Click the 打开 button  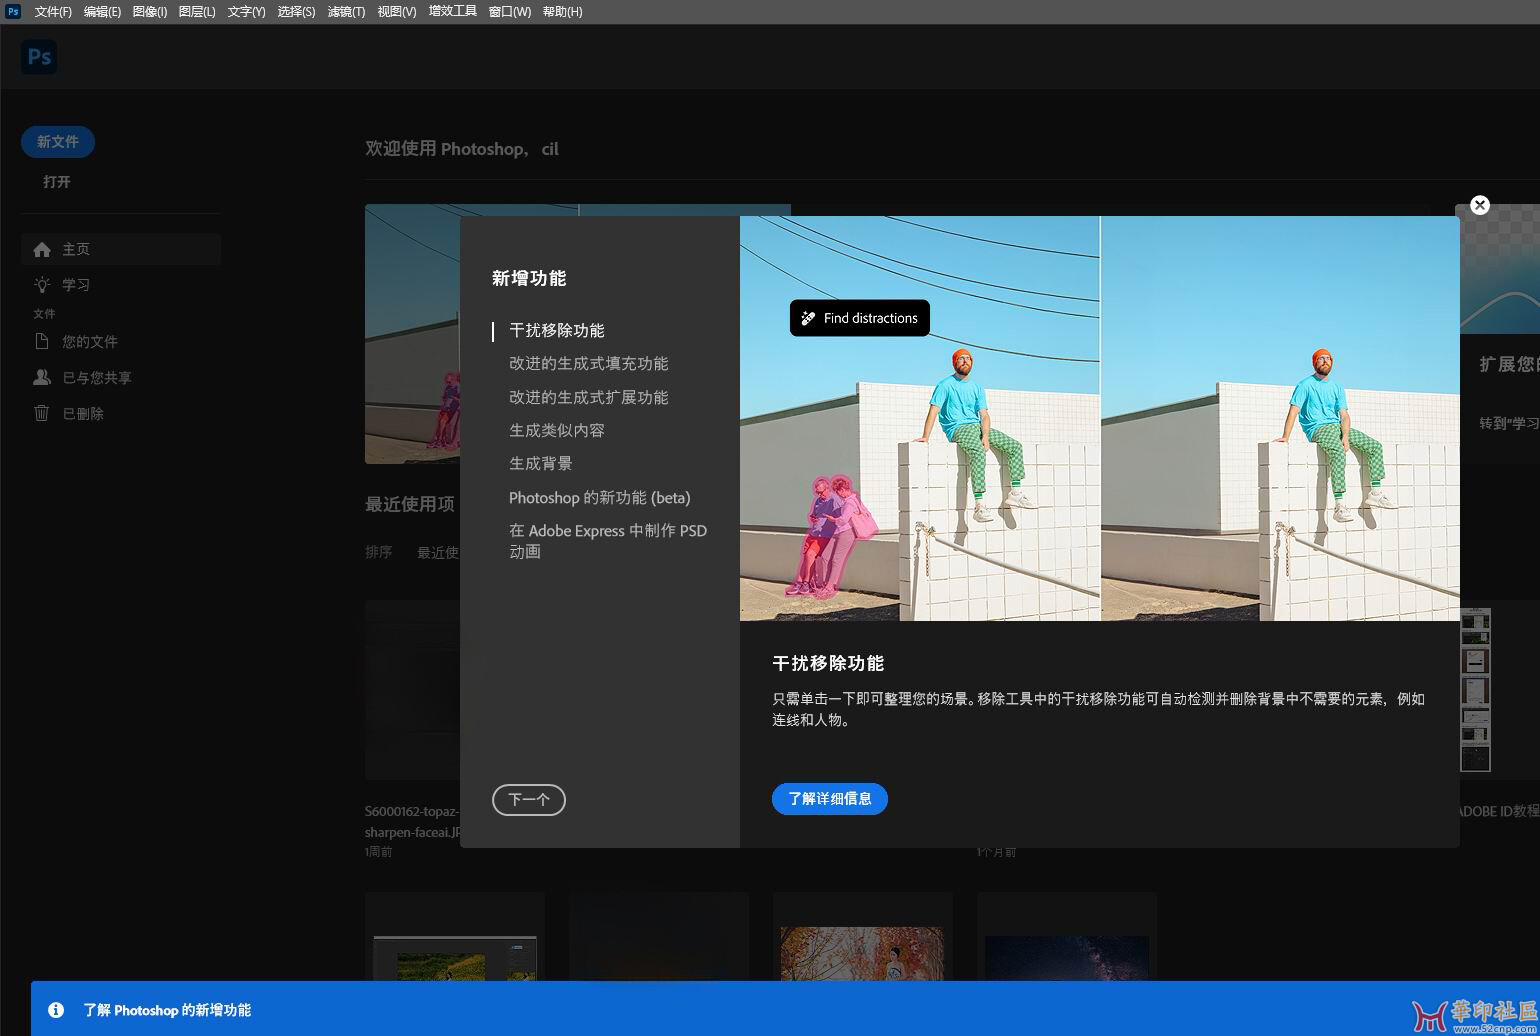57,182
